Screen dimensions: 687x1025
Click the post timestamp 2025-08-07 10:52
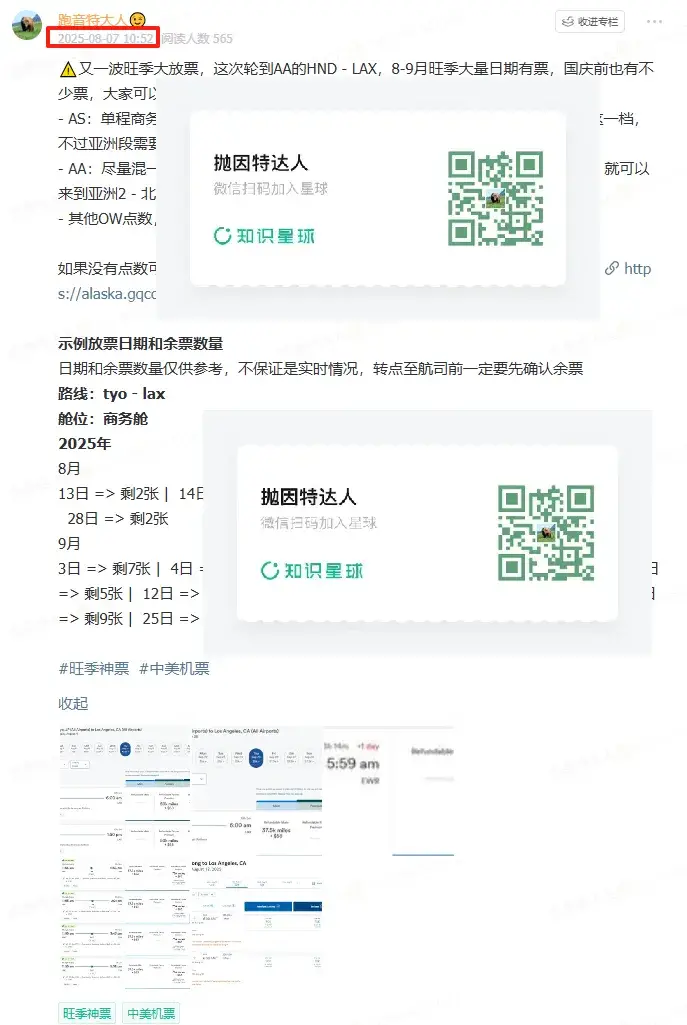(x=105, y=39)
